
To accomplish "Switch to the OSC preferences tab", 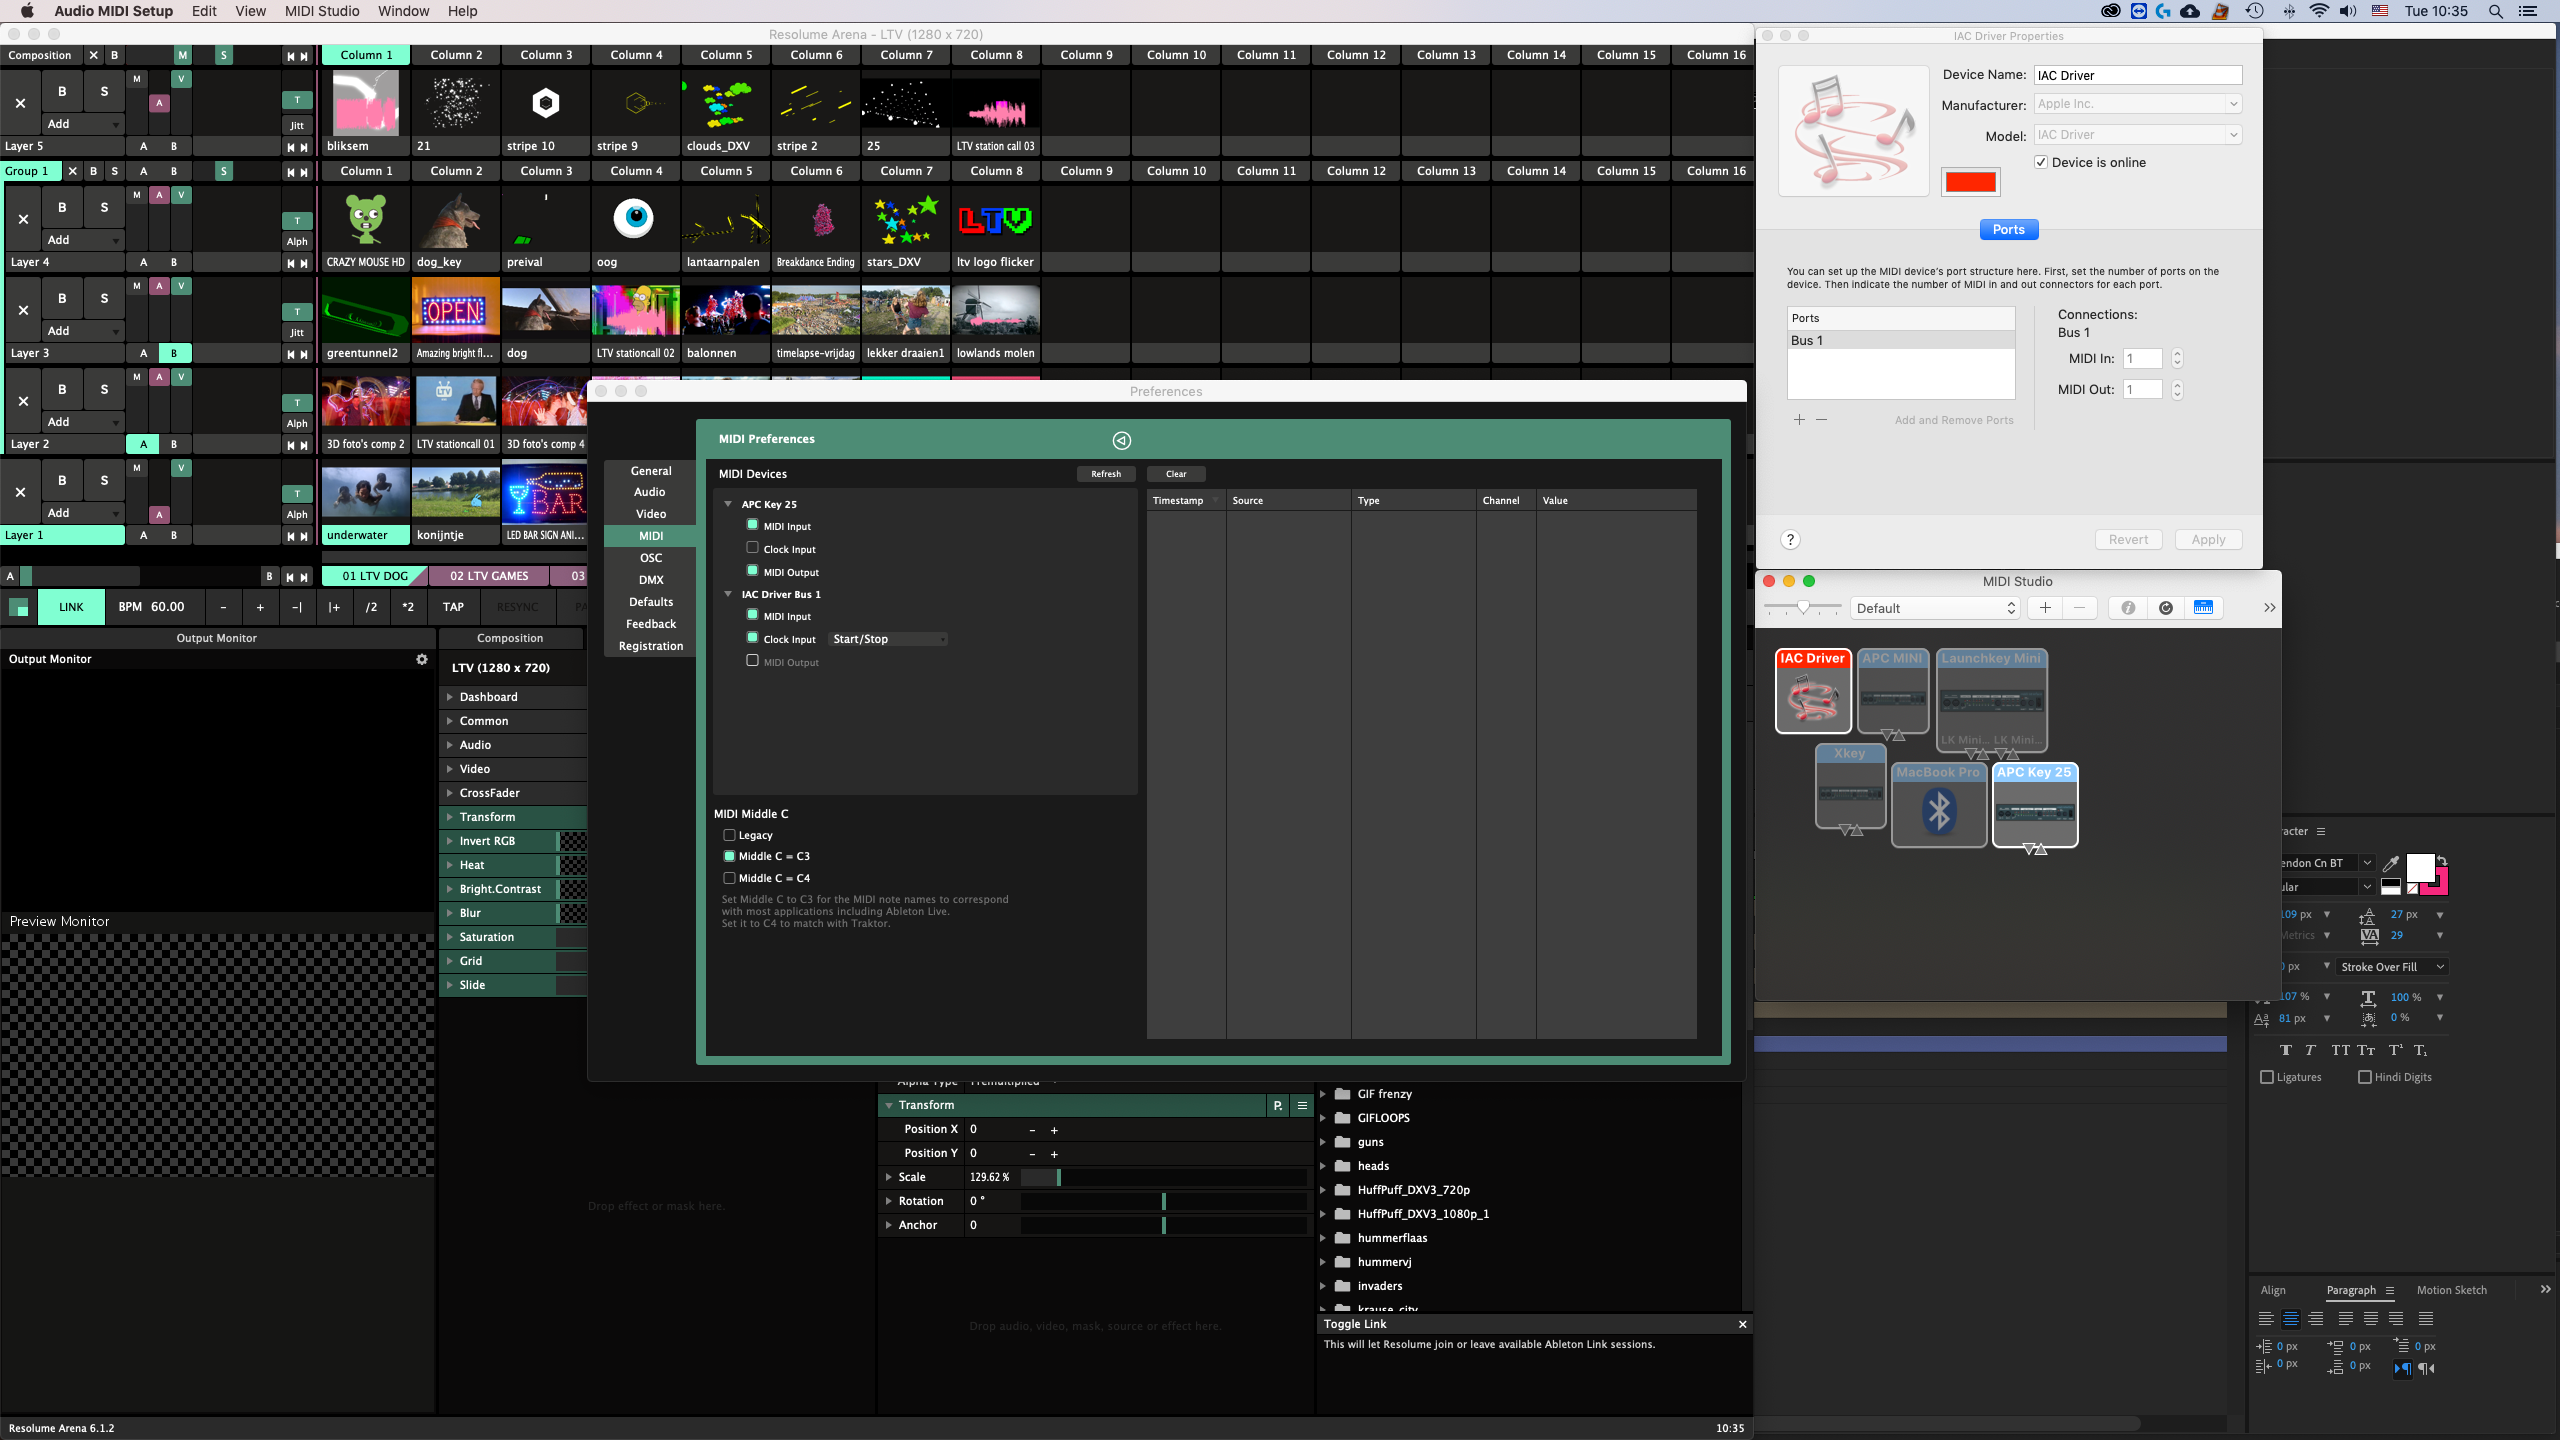I will pos(650,558).
